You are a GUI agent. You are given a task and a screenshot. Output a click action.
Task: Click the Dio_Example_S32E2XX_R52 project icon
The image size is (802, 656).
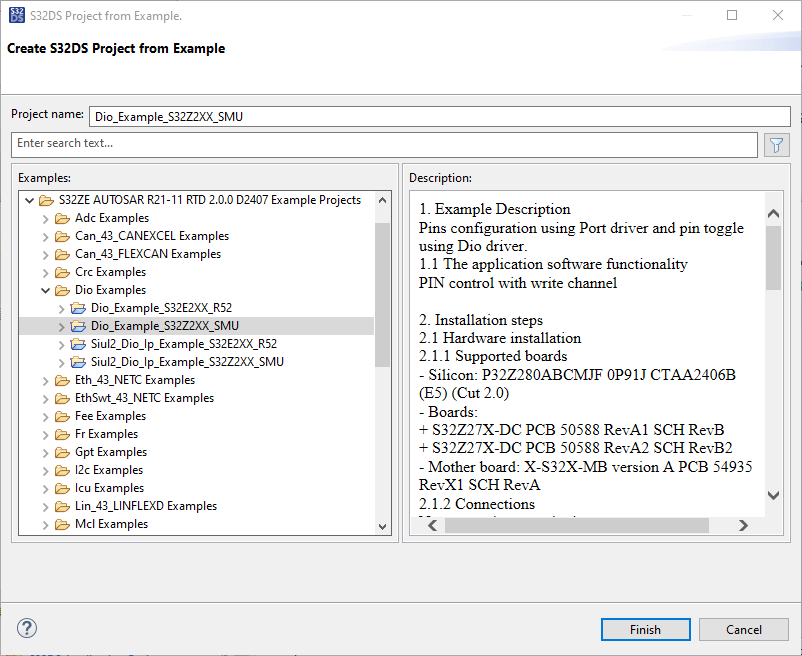[x=78, y=308]
